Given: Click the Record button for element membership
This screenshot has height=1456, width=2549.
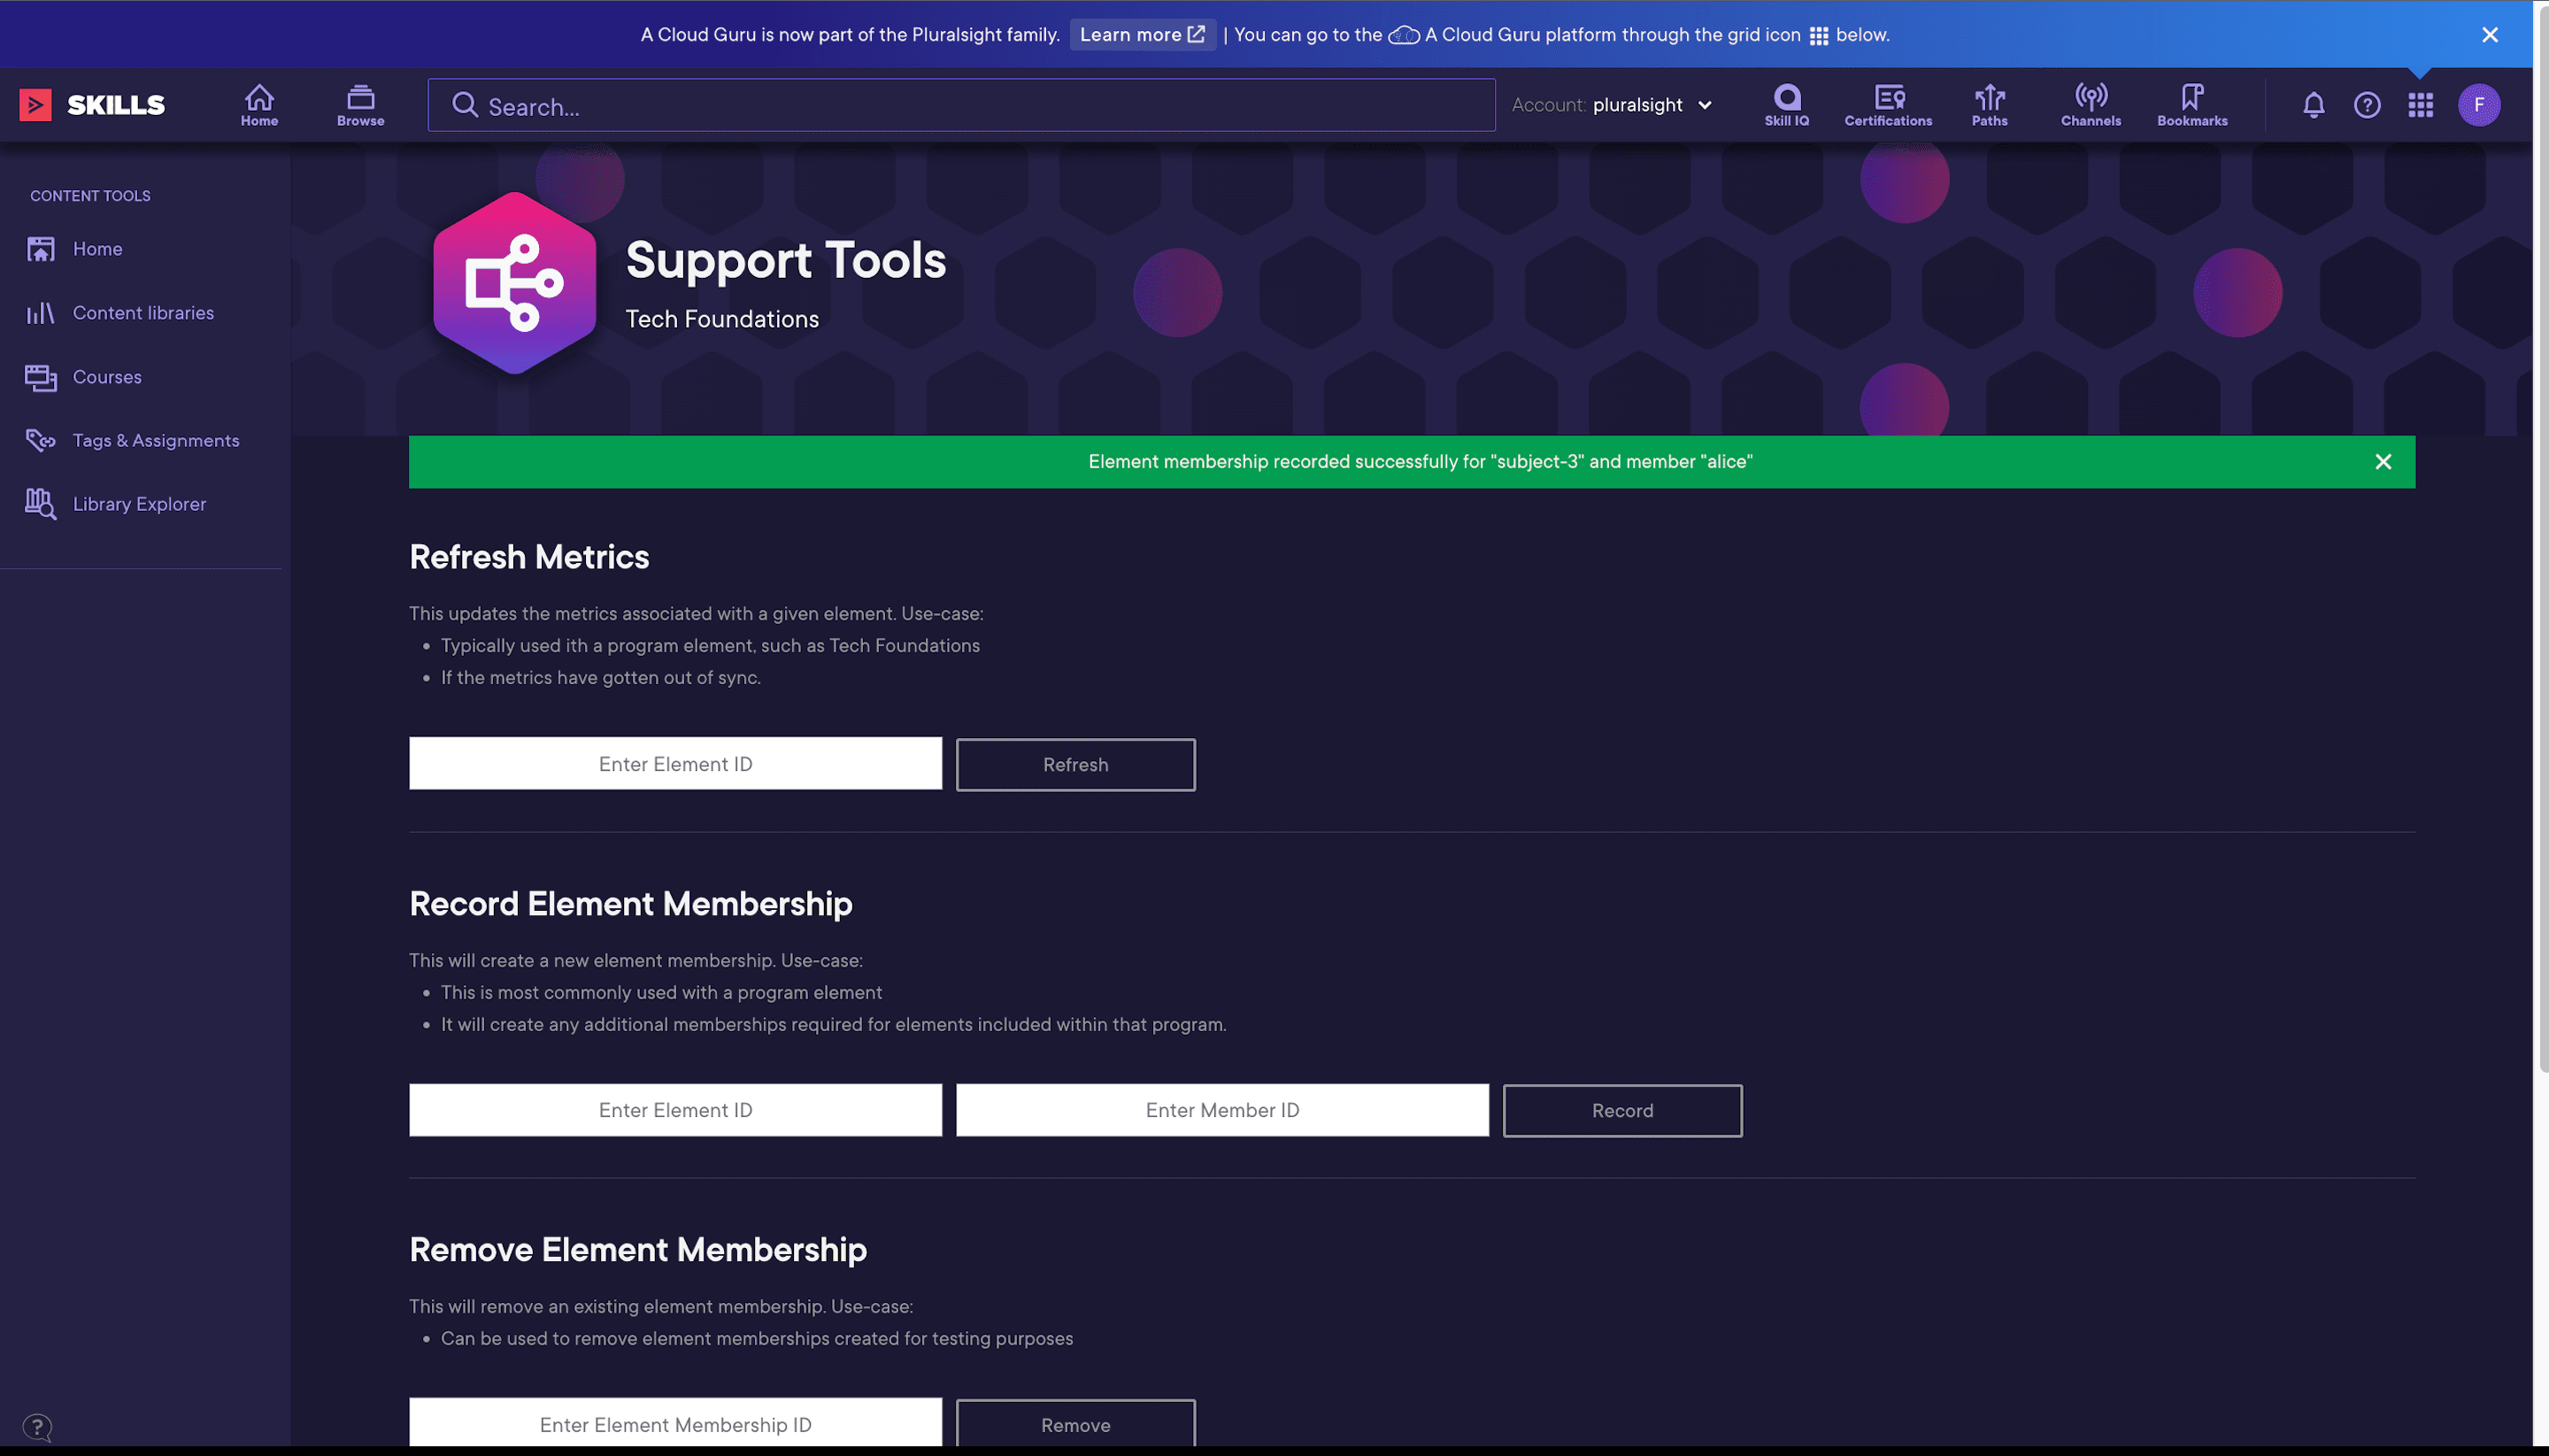Looking at the screenshot, I should tap(1621, 1110).
